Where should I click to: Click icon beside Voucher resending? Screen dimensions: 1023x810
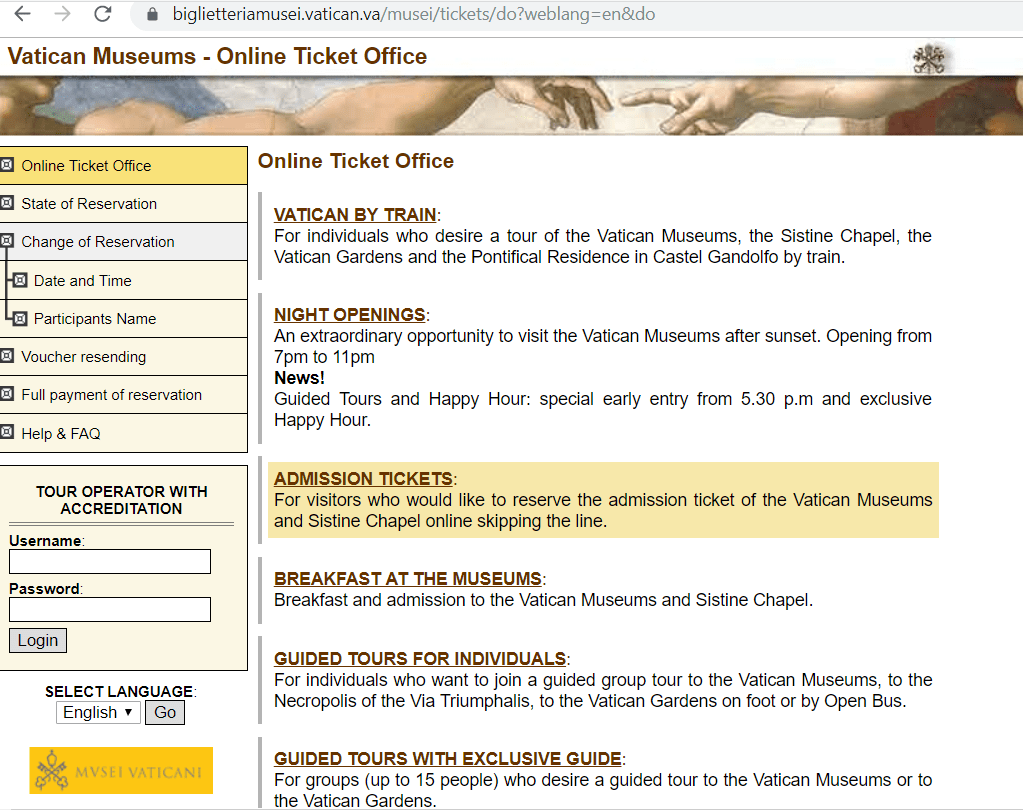click(7, 355)
